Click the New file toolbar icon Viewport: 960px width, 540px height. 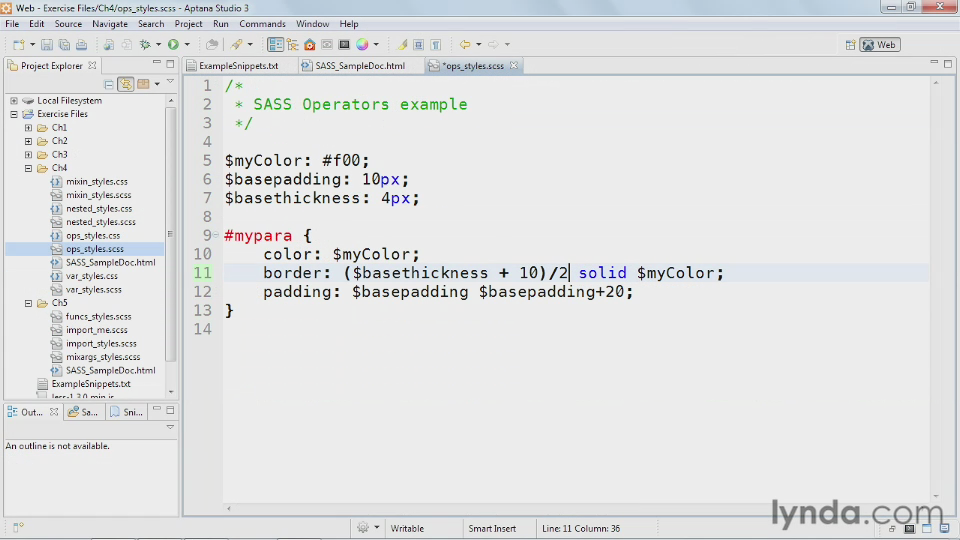[19, 45]
